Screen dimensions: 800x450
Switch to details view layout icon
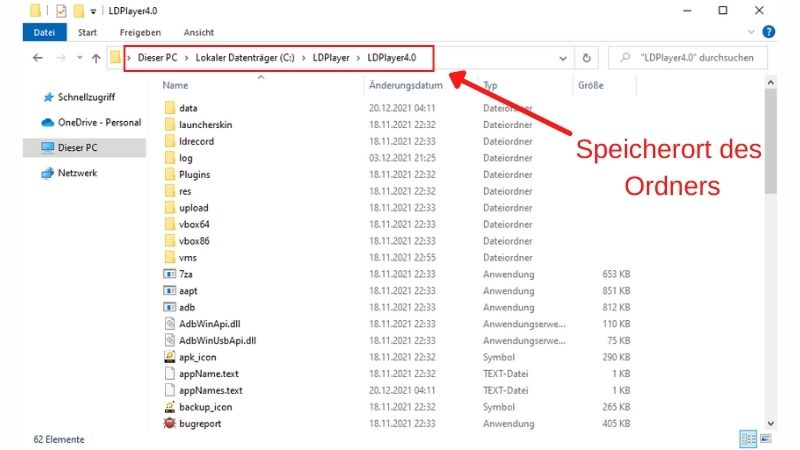748,439
